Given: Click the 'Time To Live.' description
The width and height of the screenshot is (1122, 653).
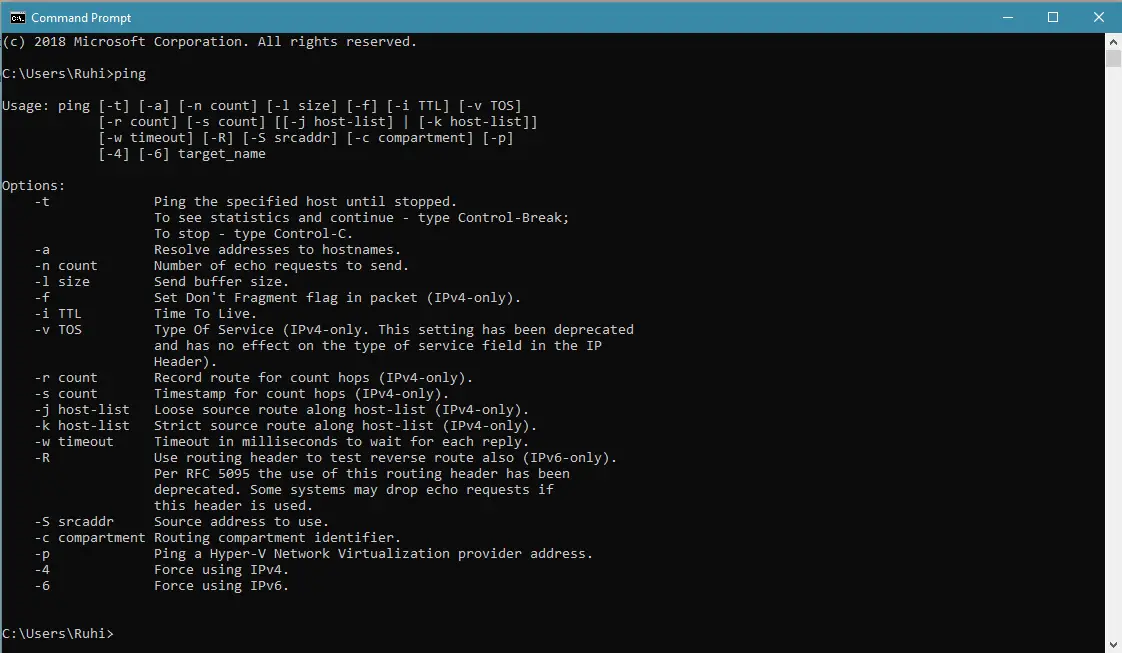Looking at the screenshot, I should [x=205, y=313].
